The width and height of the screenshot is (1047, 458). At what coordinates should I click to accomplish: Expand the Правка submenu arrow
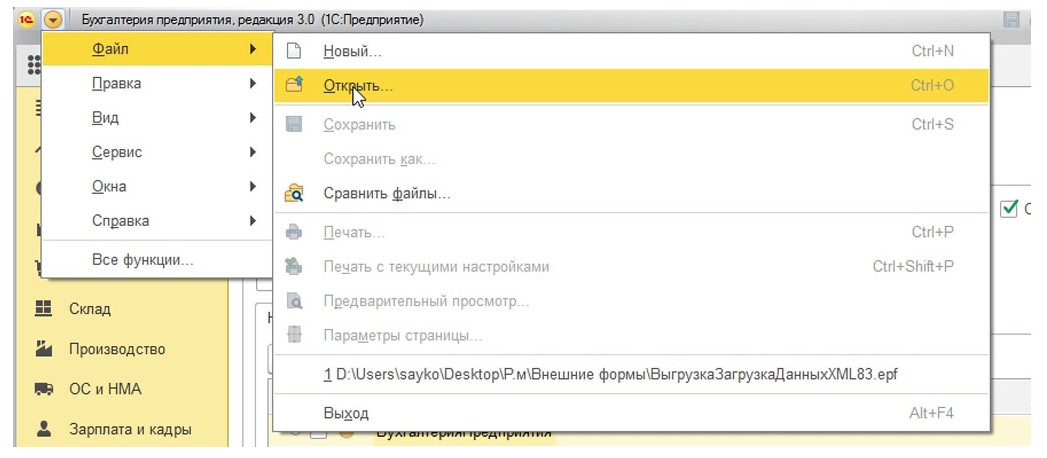click(253, 83)
